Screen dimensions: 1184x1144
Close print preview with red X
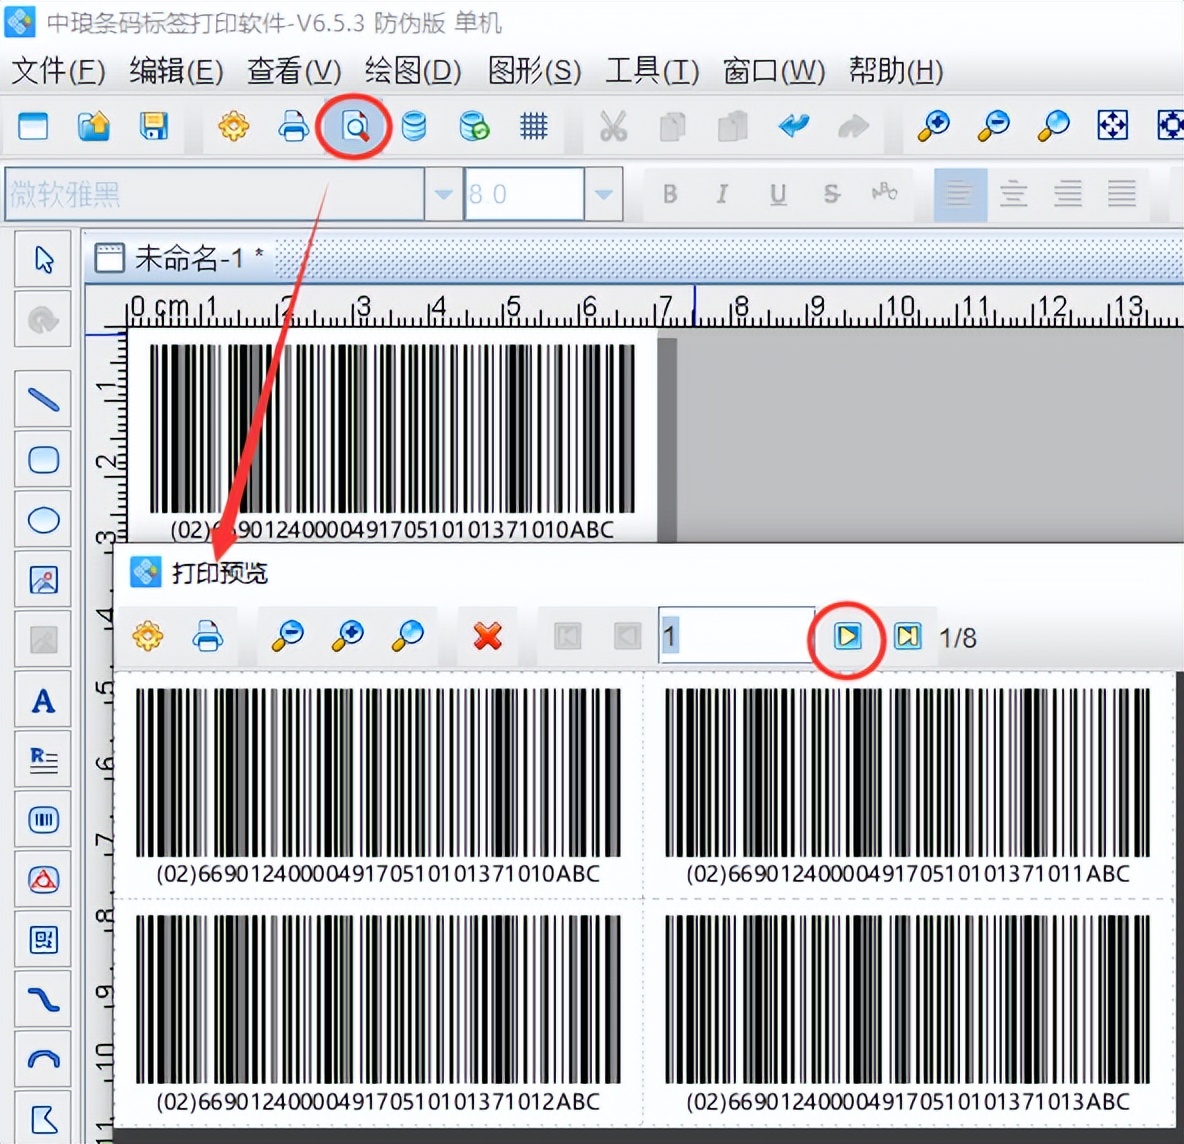pyautogui.click(x=488, y=636)
